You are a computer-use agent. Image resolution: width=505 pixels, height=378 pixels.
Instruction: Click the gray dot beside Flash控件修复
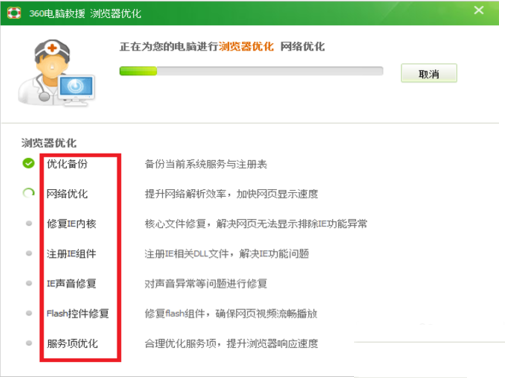[x=29, y=313]
